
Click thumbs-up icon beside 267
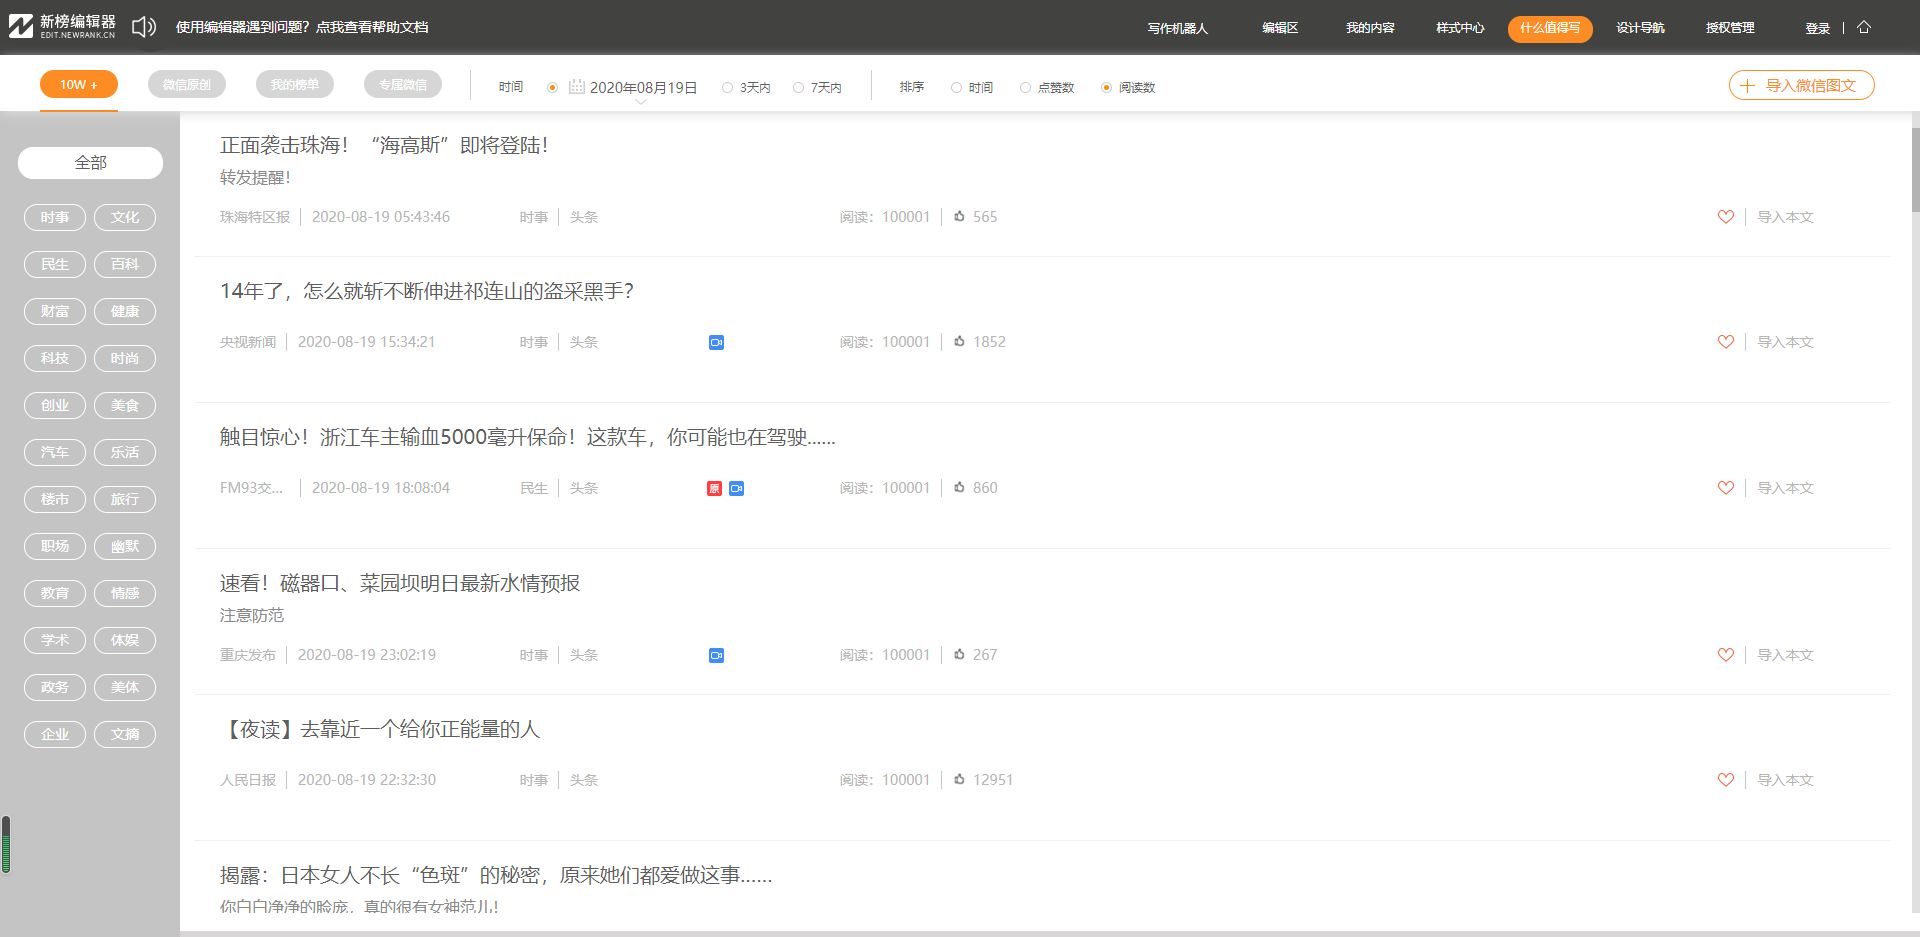(x=959, y=654)
